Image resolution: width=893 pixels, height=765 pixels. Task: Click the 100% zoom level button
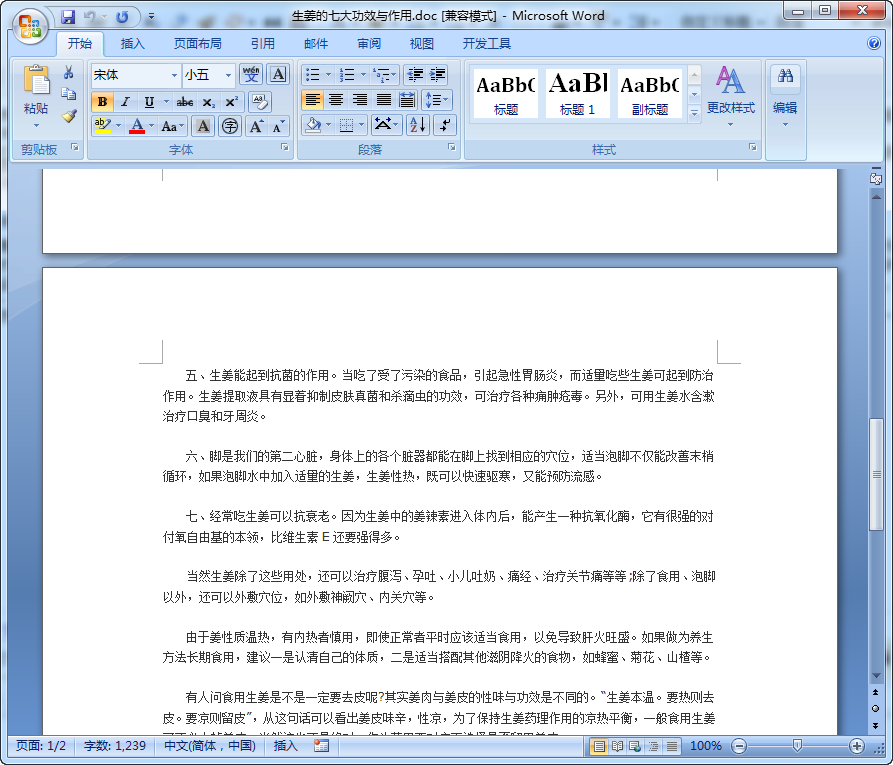706,746
